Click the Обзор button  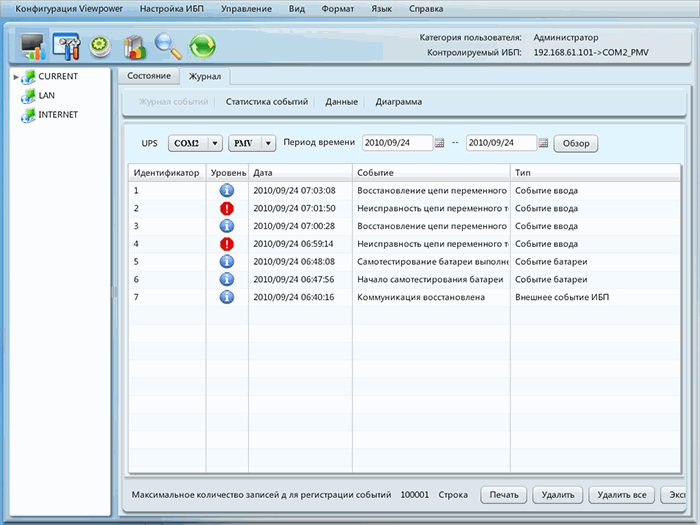pyautogui.click(x=576, y=143)
